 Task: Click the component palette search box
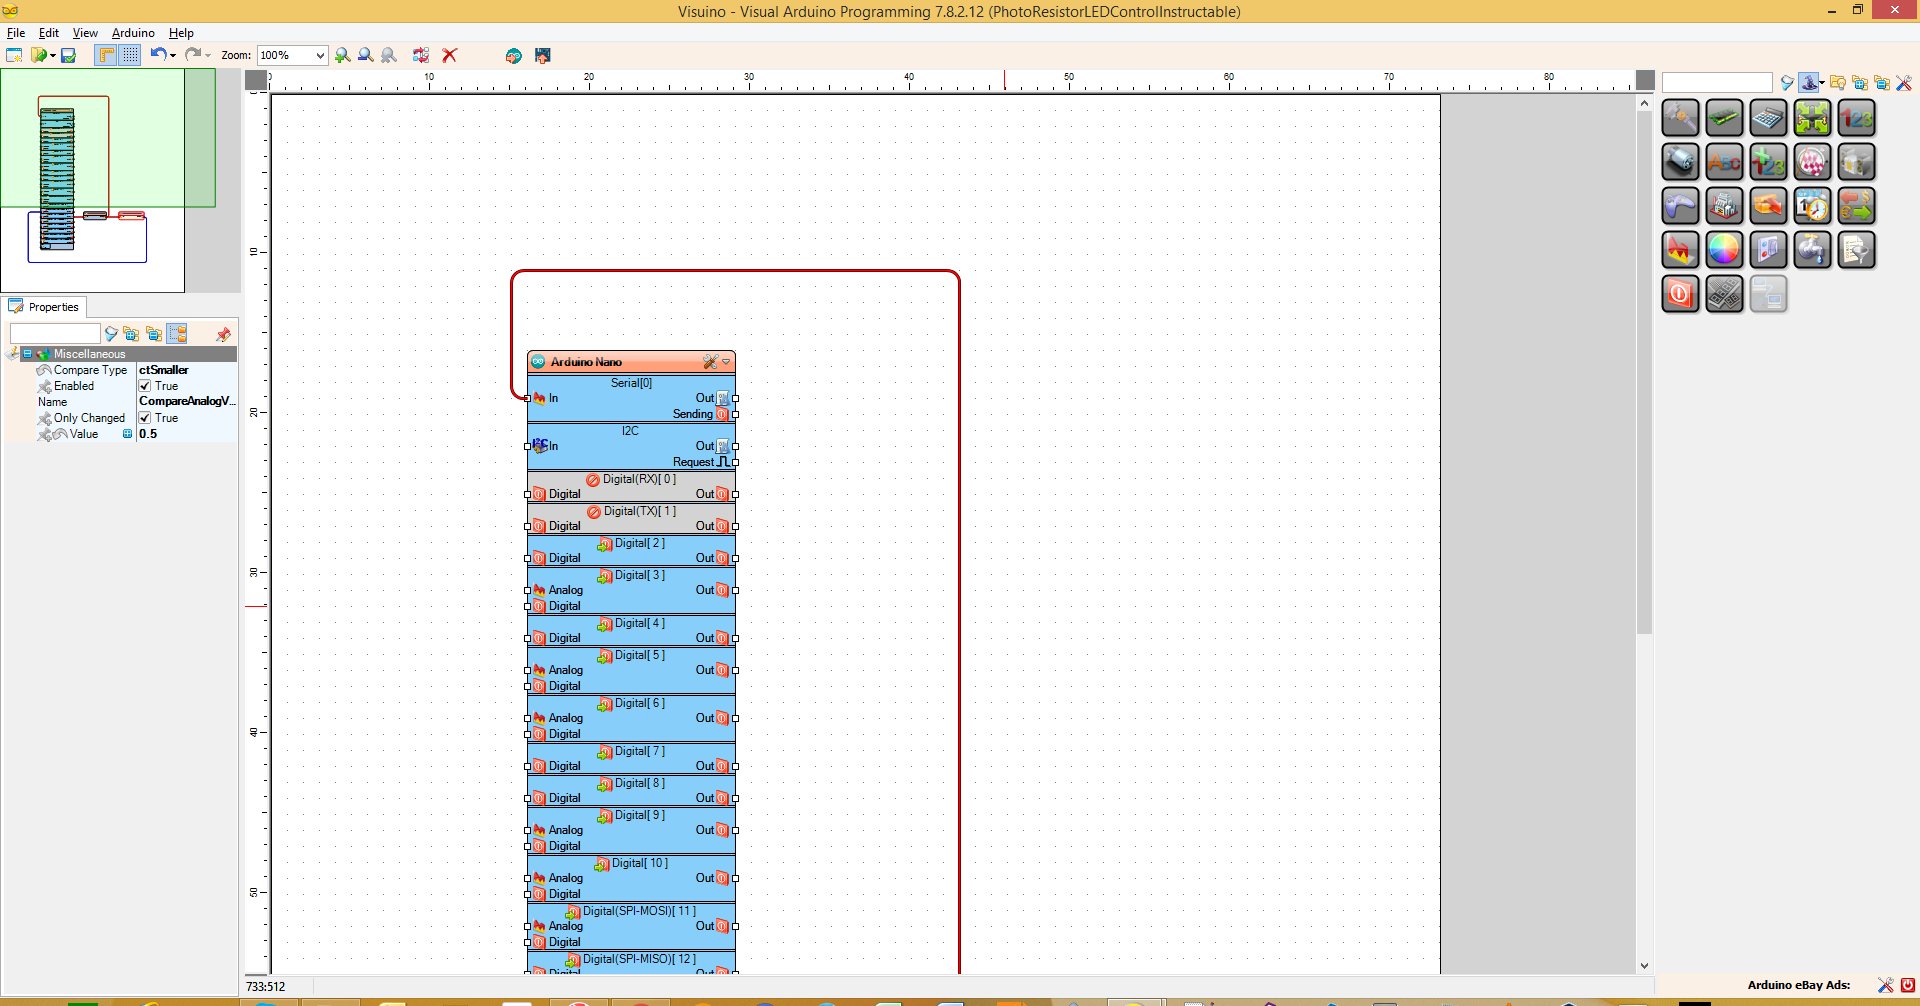point(1717,83)
